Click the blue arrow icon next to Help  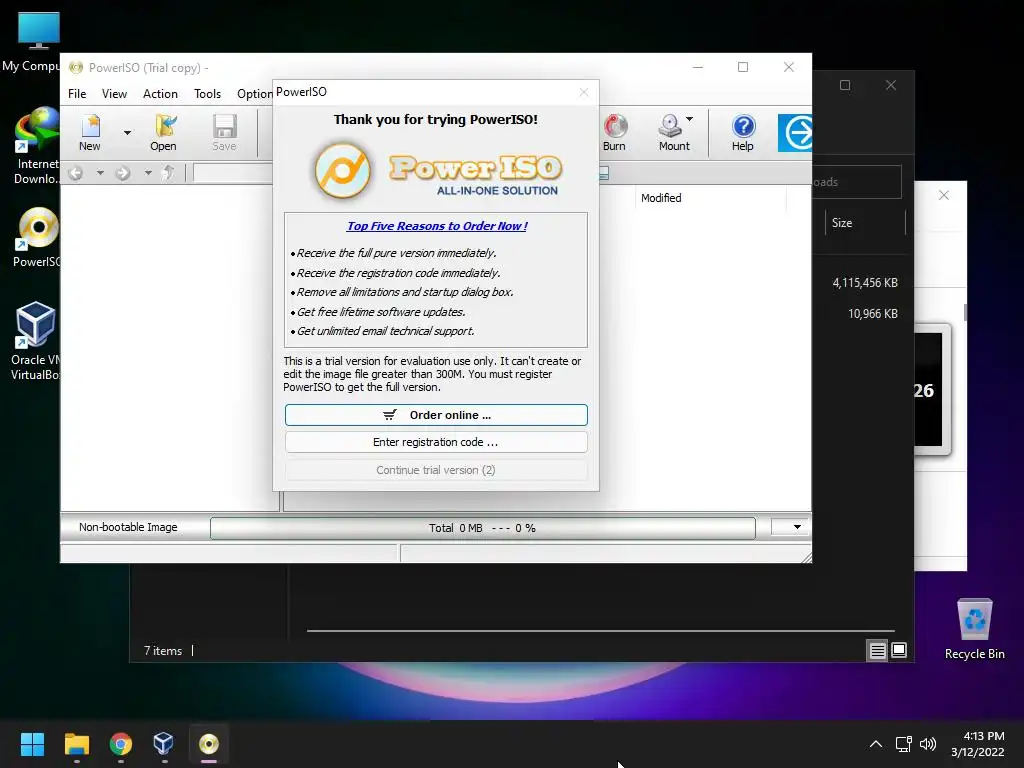tap(795, 133)
